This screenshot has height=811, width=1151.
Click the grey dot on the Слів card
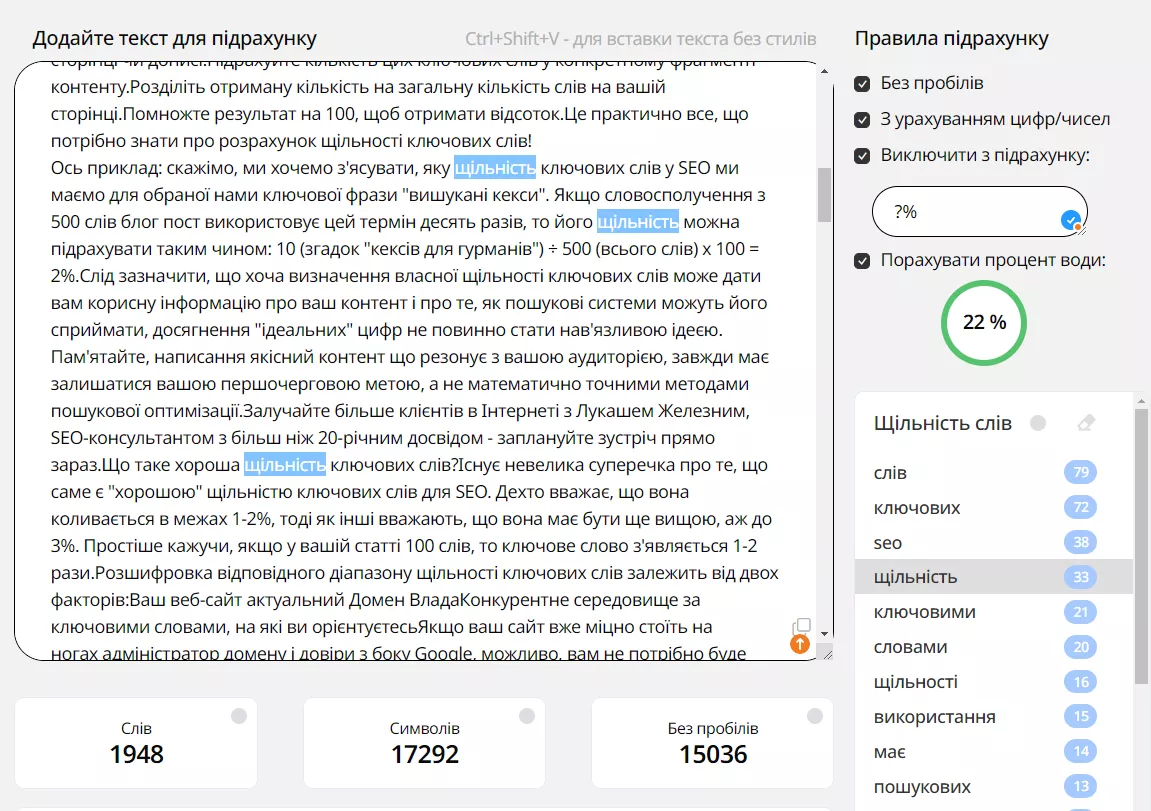239,716
